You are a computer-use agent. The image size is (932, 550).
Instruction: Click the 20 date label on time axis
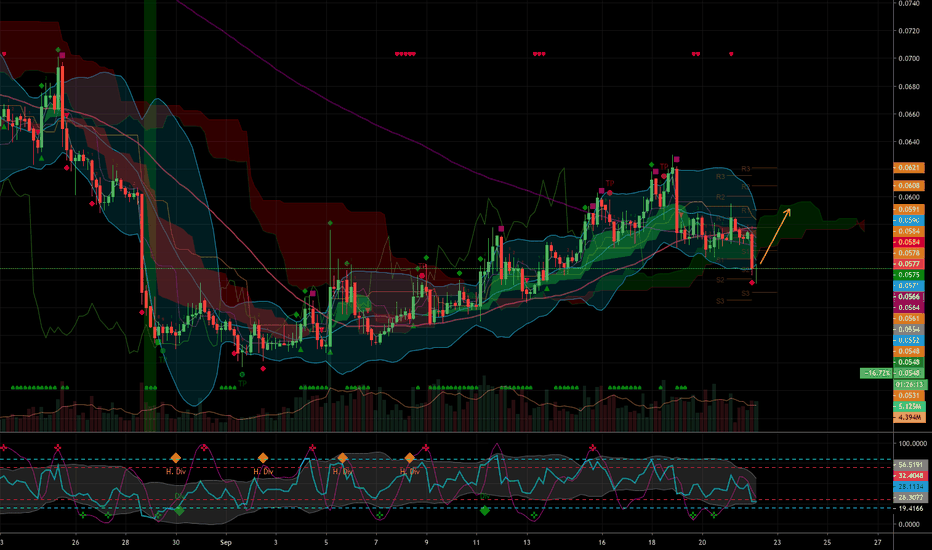pos(702,542)
